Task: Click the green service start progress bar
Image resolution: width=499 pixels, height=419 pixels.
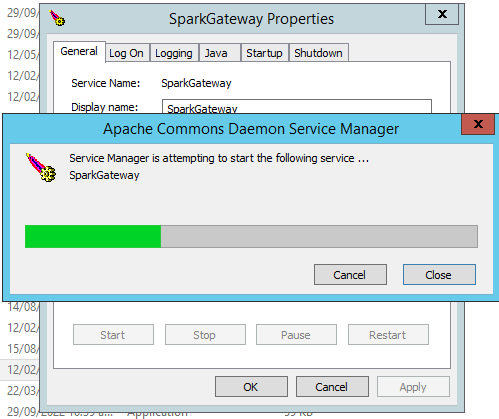Action: tap(251, 236)
